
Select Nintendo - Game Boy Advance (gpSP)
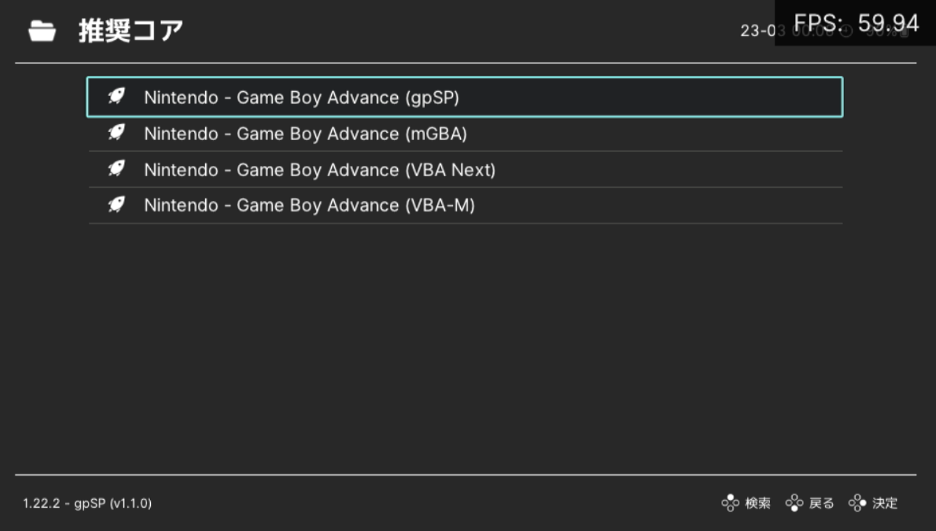point(464,97)
